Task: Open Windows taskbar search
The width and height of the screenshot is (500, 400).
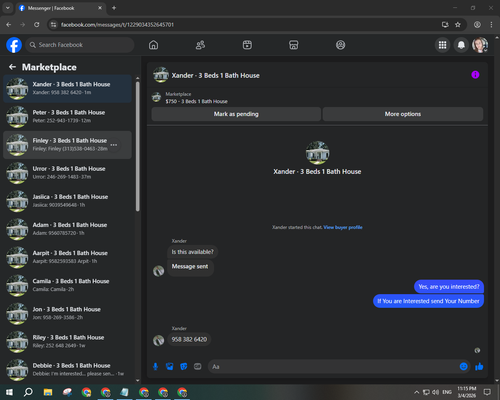Action: pyautogui.click(x=28, y=392)
